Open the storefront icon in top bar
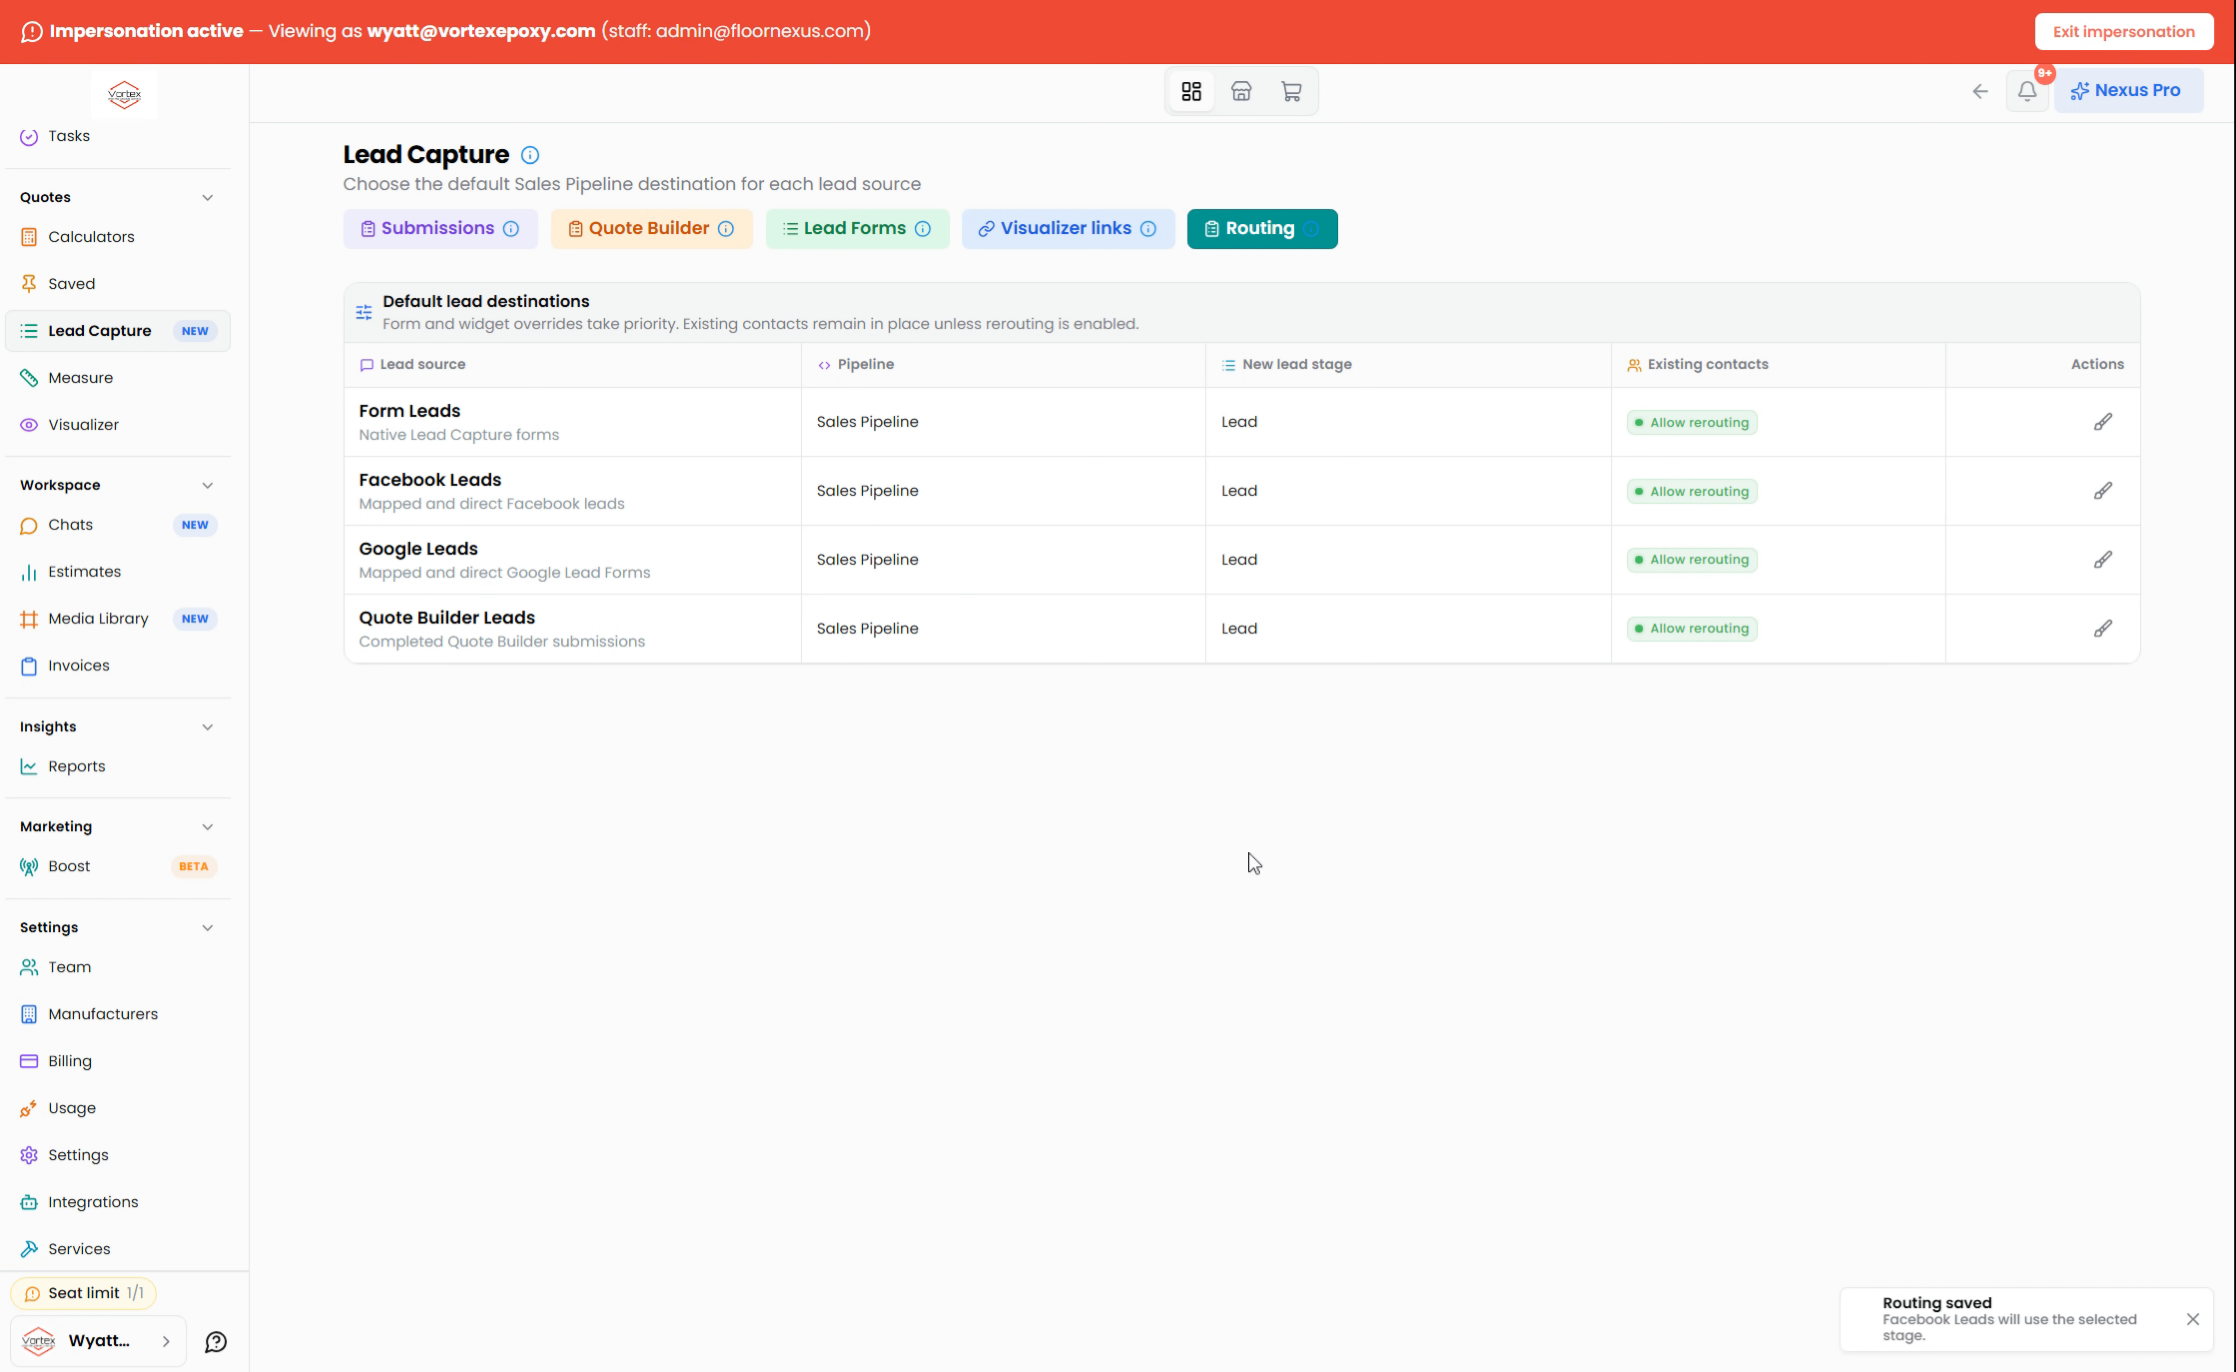 tap(1241, 91)
